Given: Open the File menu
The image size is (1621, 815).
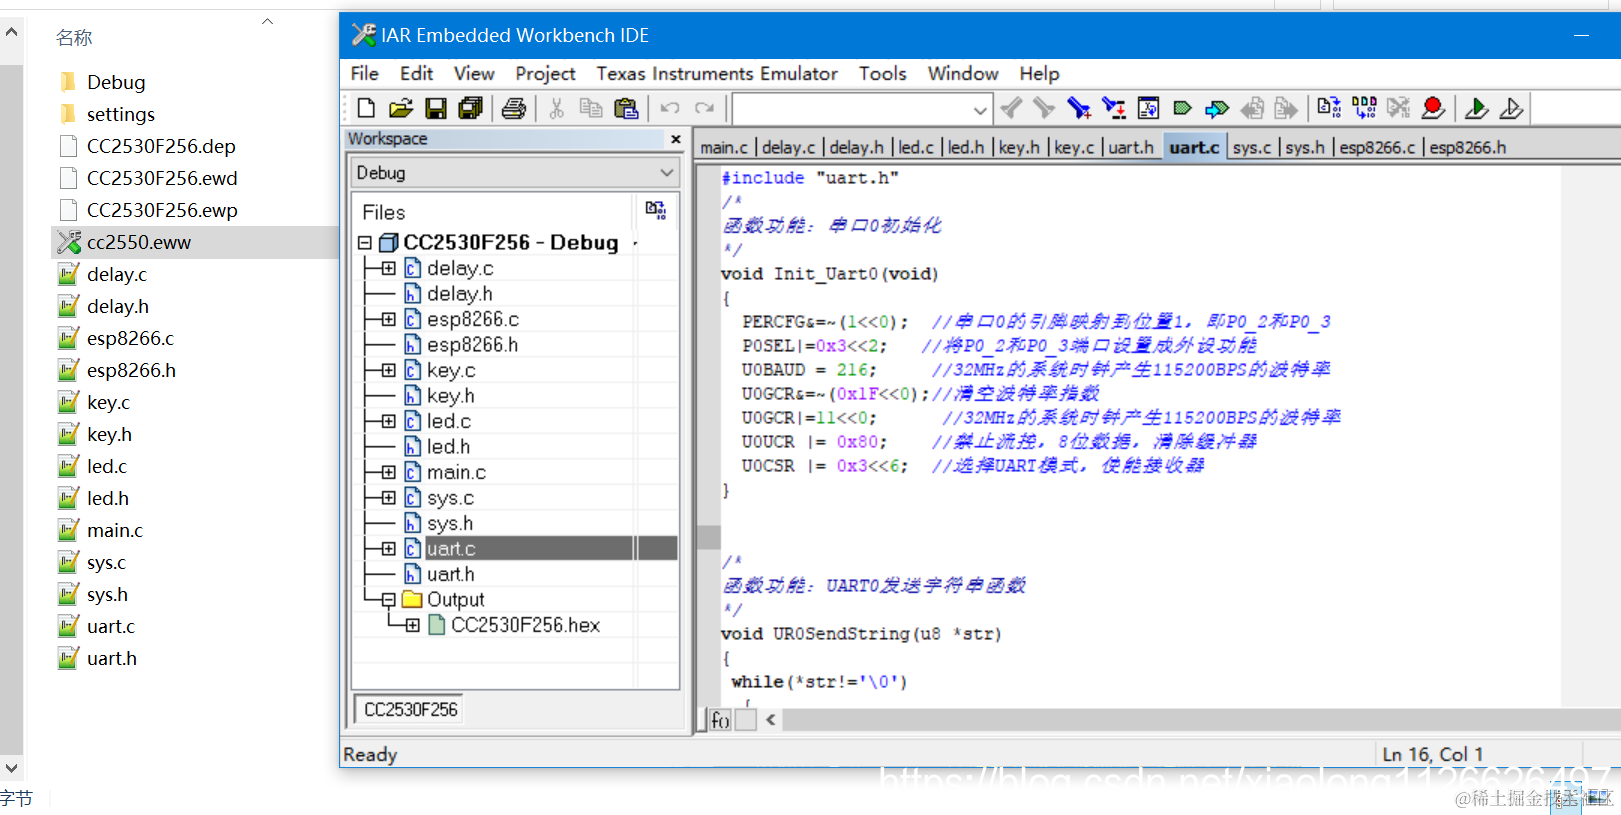Looking at the screenshot, I should pos(364,73).
